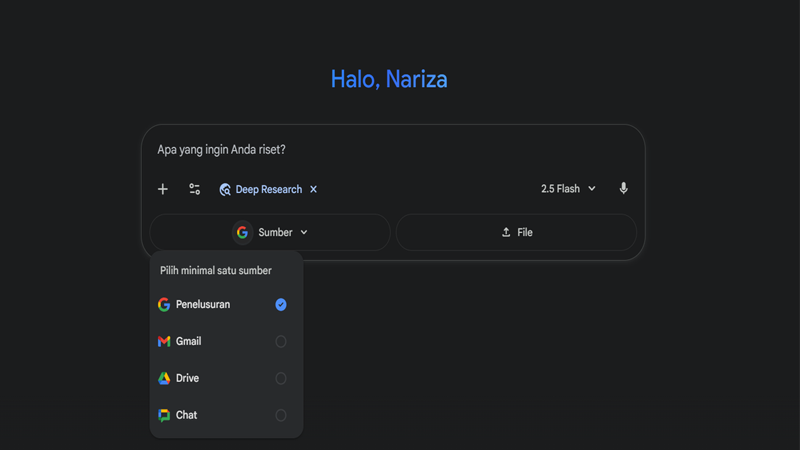Click the Deep Research chip label
The width and height of the screenshot is (800, 450).
pyautogui.click(x=268, y=190)
